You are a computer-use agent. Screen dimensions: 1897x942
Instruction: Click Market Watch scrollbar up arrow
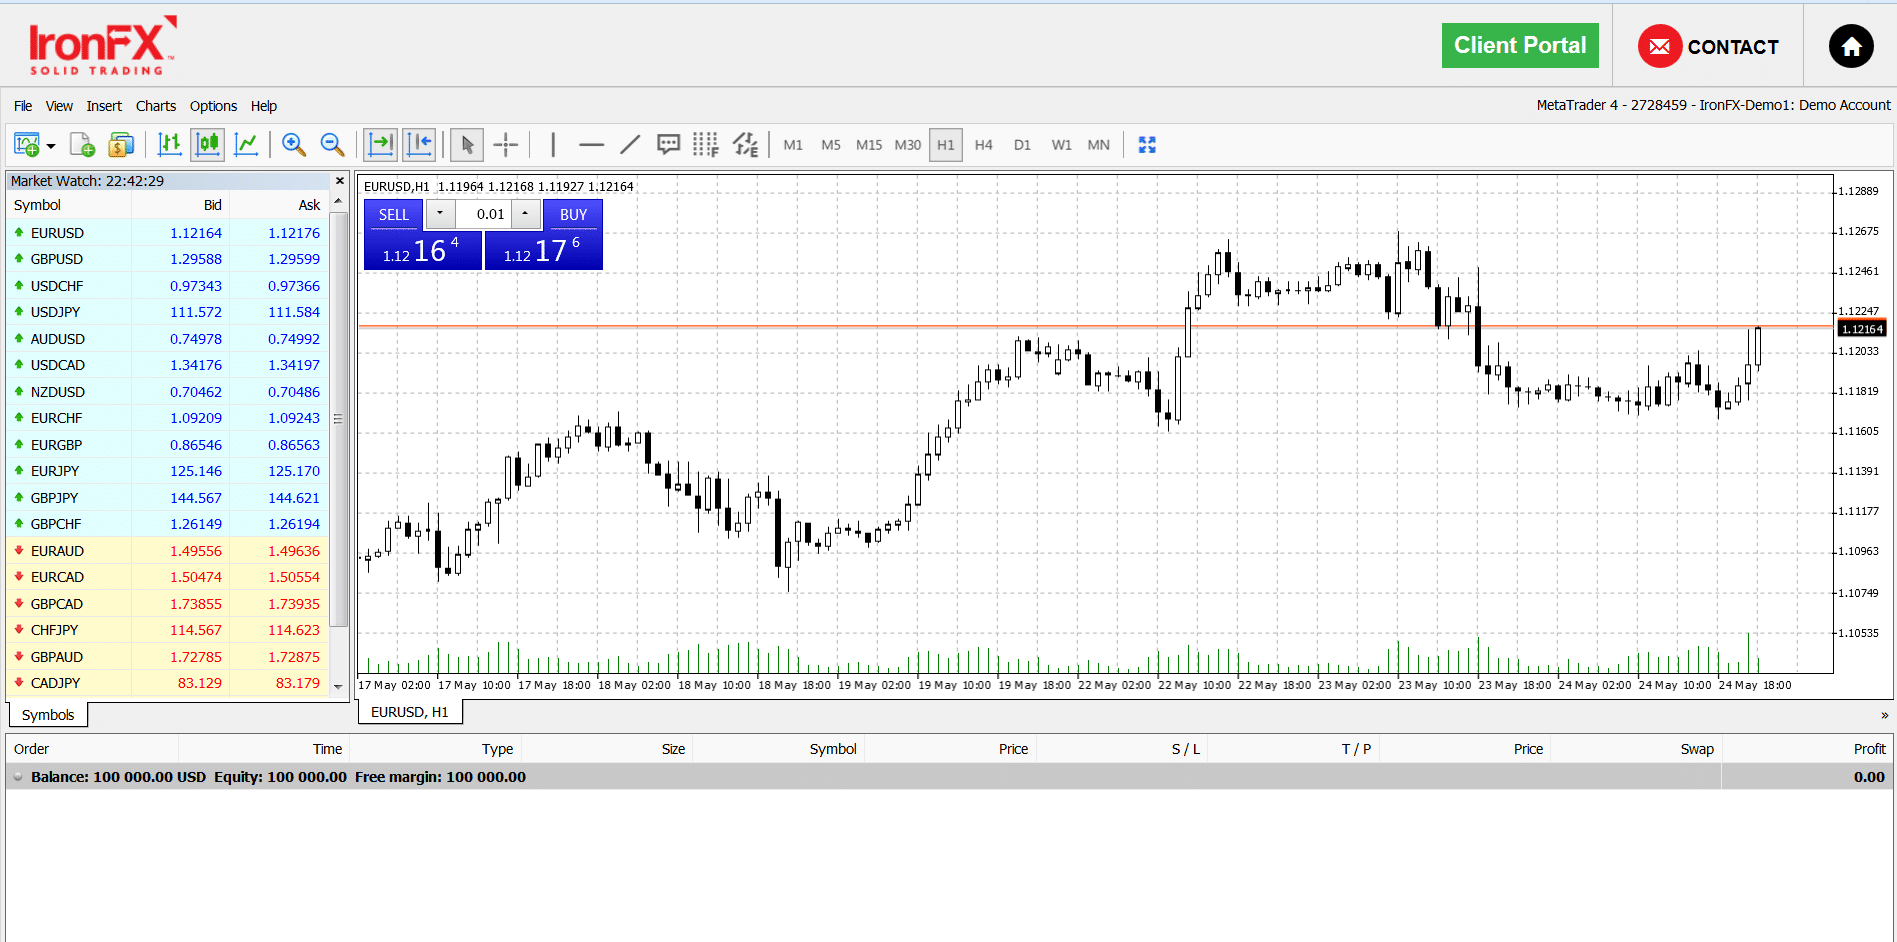point(338,201)
